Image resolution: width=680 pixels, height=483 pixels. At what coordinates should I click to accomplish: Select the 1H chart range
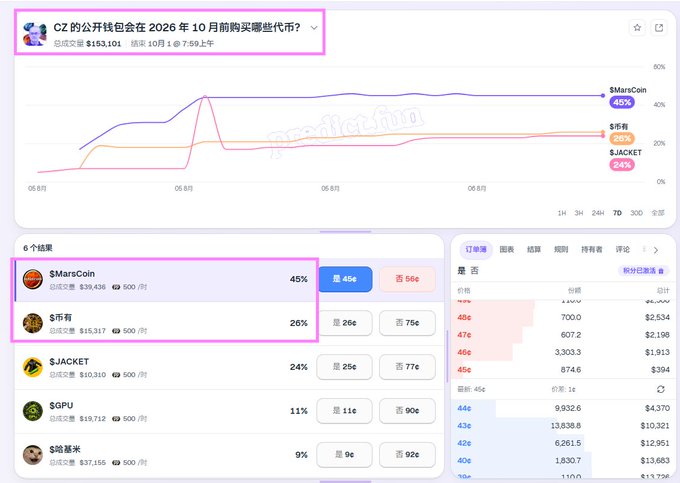[562, 213]
